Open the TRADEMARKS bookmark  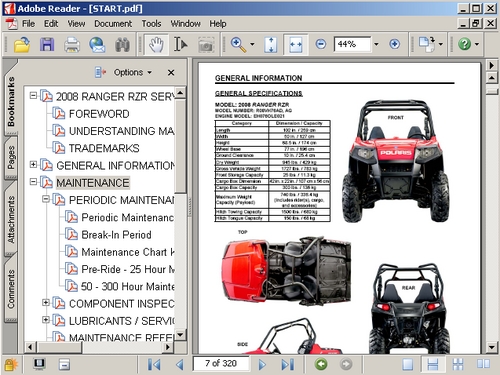point(104,148)
